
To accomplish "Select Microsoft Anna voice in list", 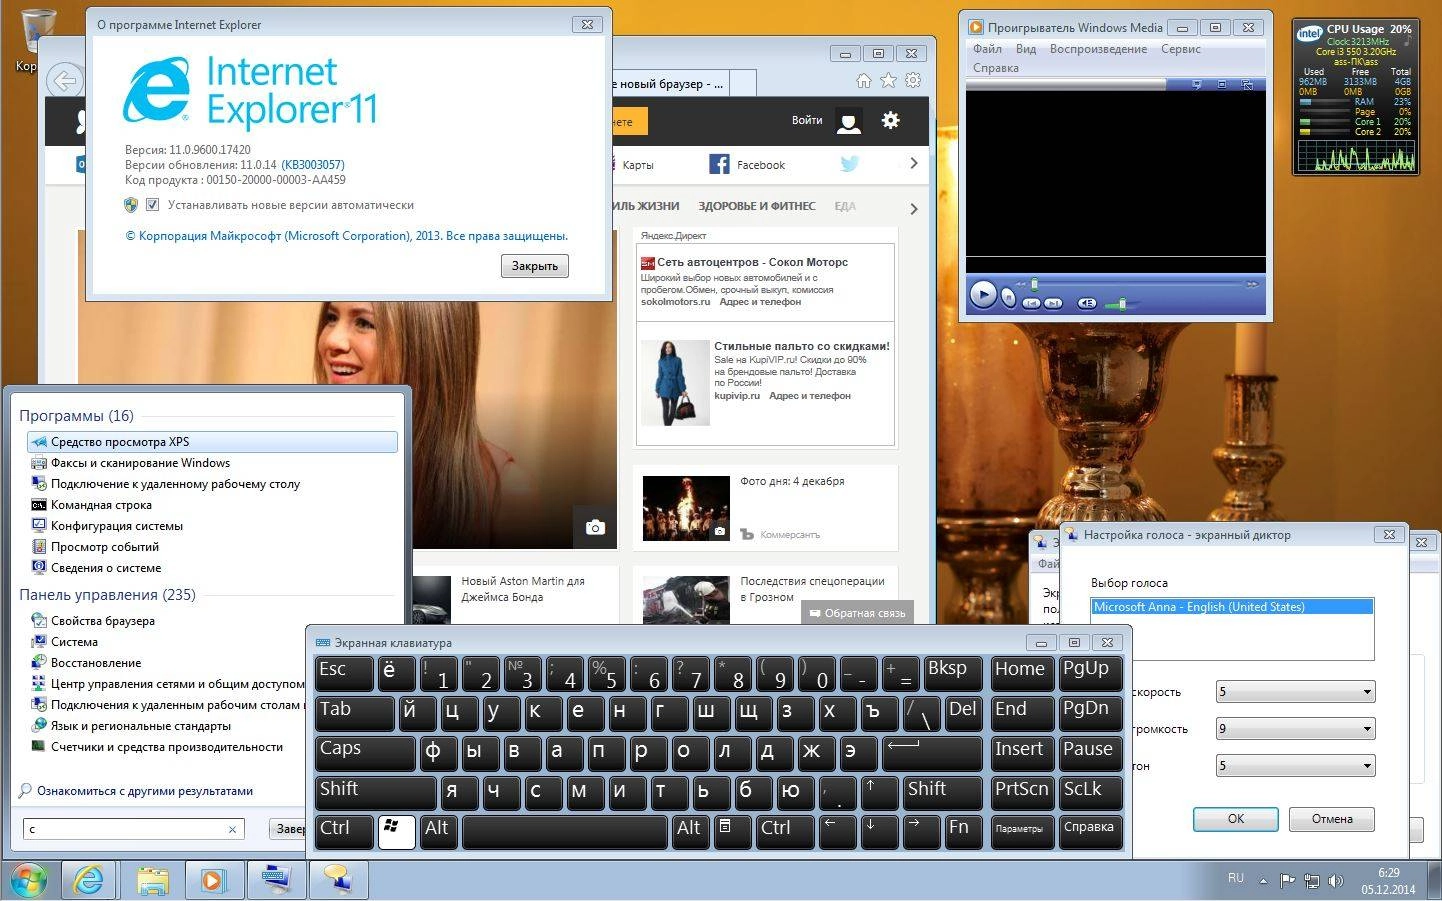I will [1232, 607].
